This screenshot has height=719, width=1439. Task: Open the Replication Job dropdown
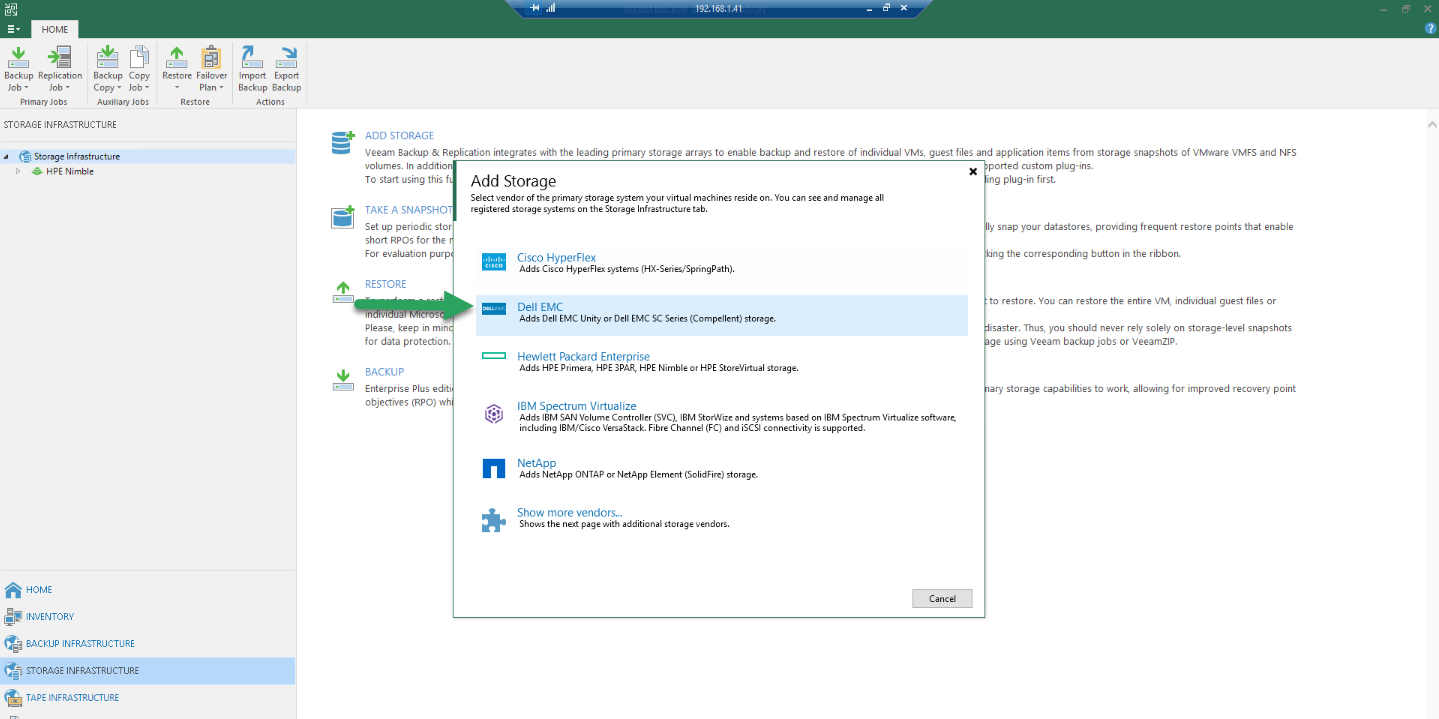(60, 69)
